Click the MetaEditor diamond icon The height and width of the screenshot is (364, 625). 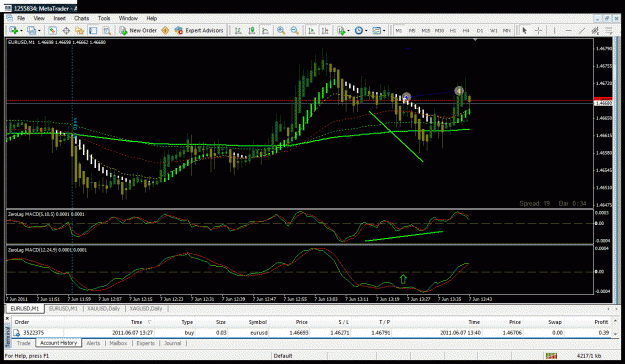pos(165,30)
